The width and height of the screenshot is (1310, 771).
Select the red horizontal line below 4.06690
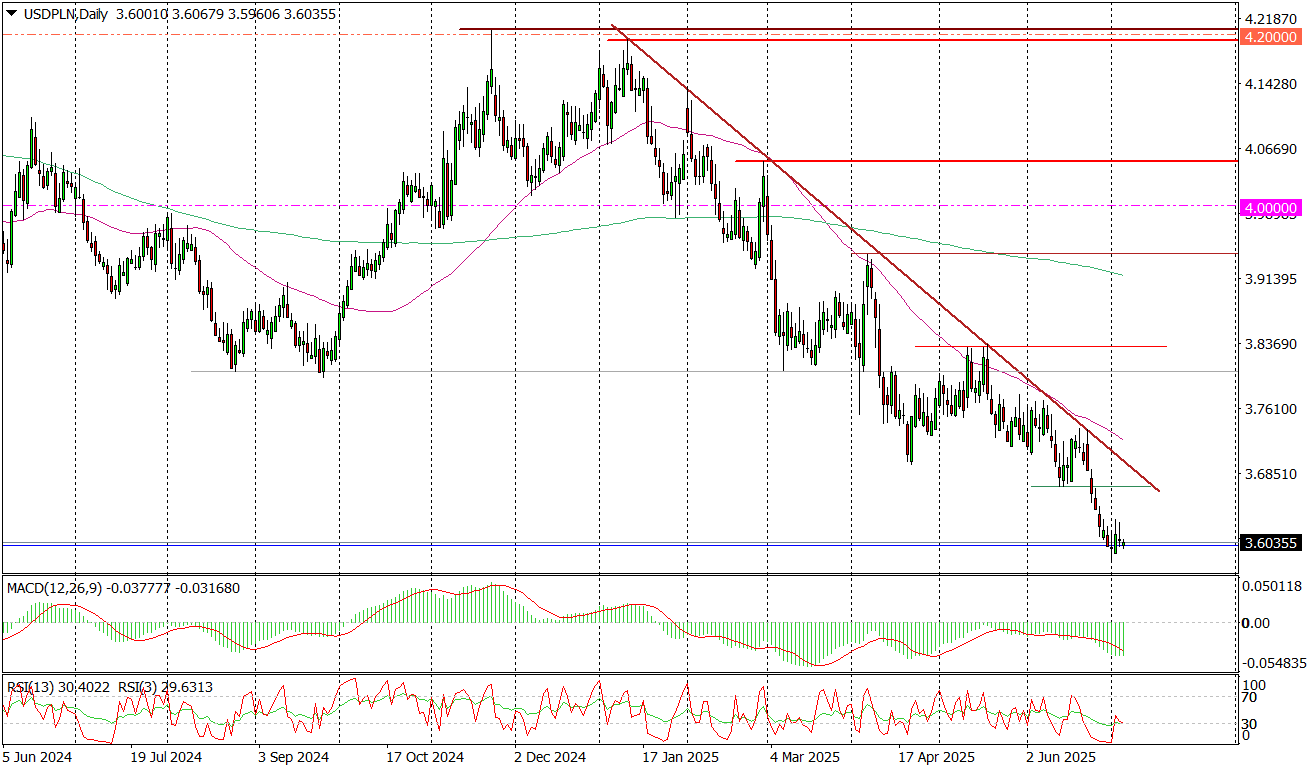point(986,160)
